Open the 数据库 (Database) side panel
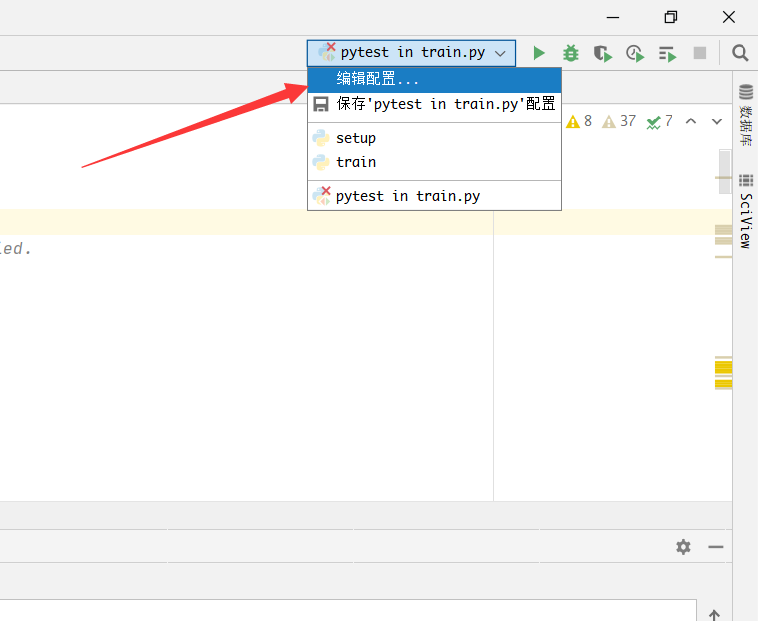 (x=746, y=115)
